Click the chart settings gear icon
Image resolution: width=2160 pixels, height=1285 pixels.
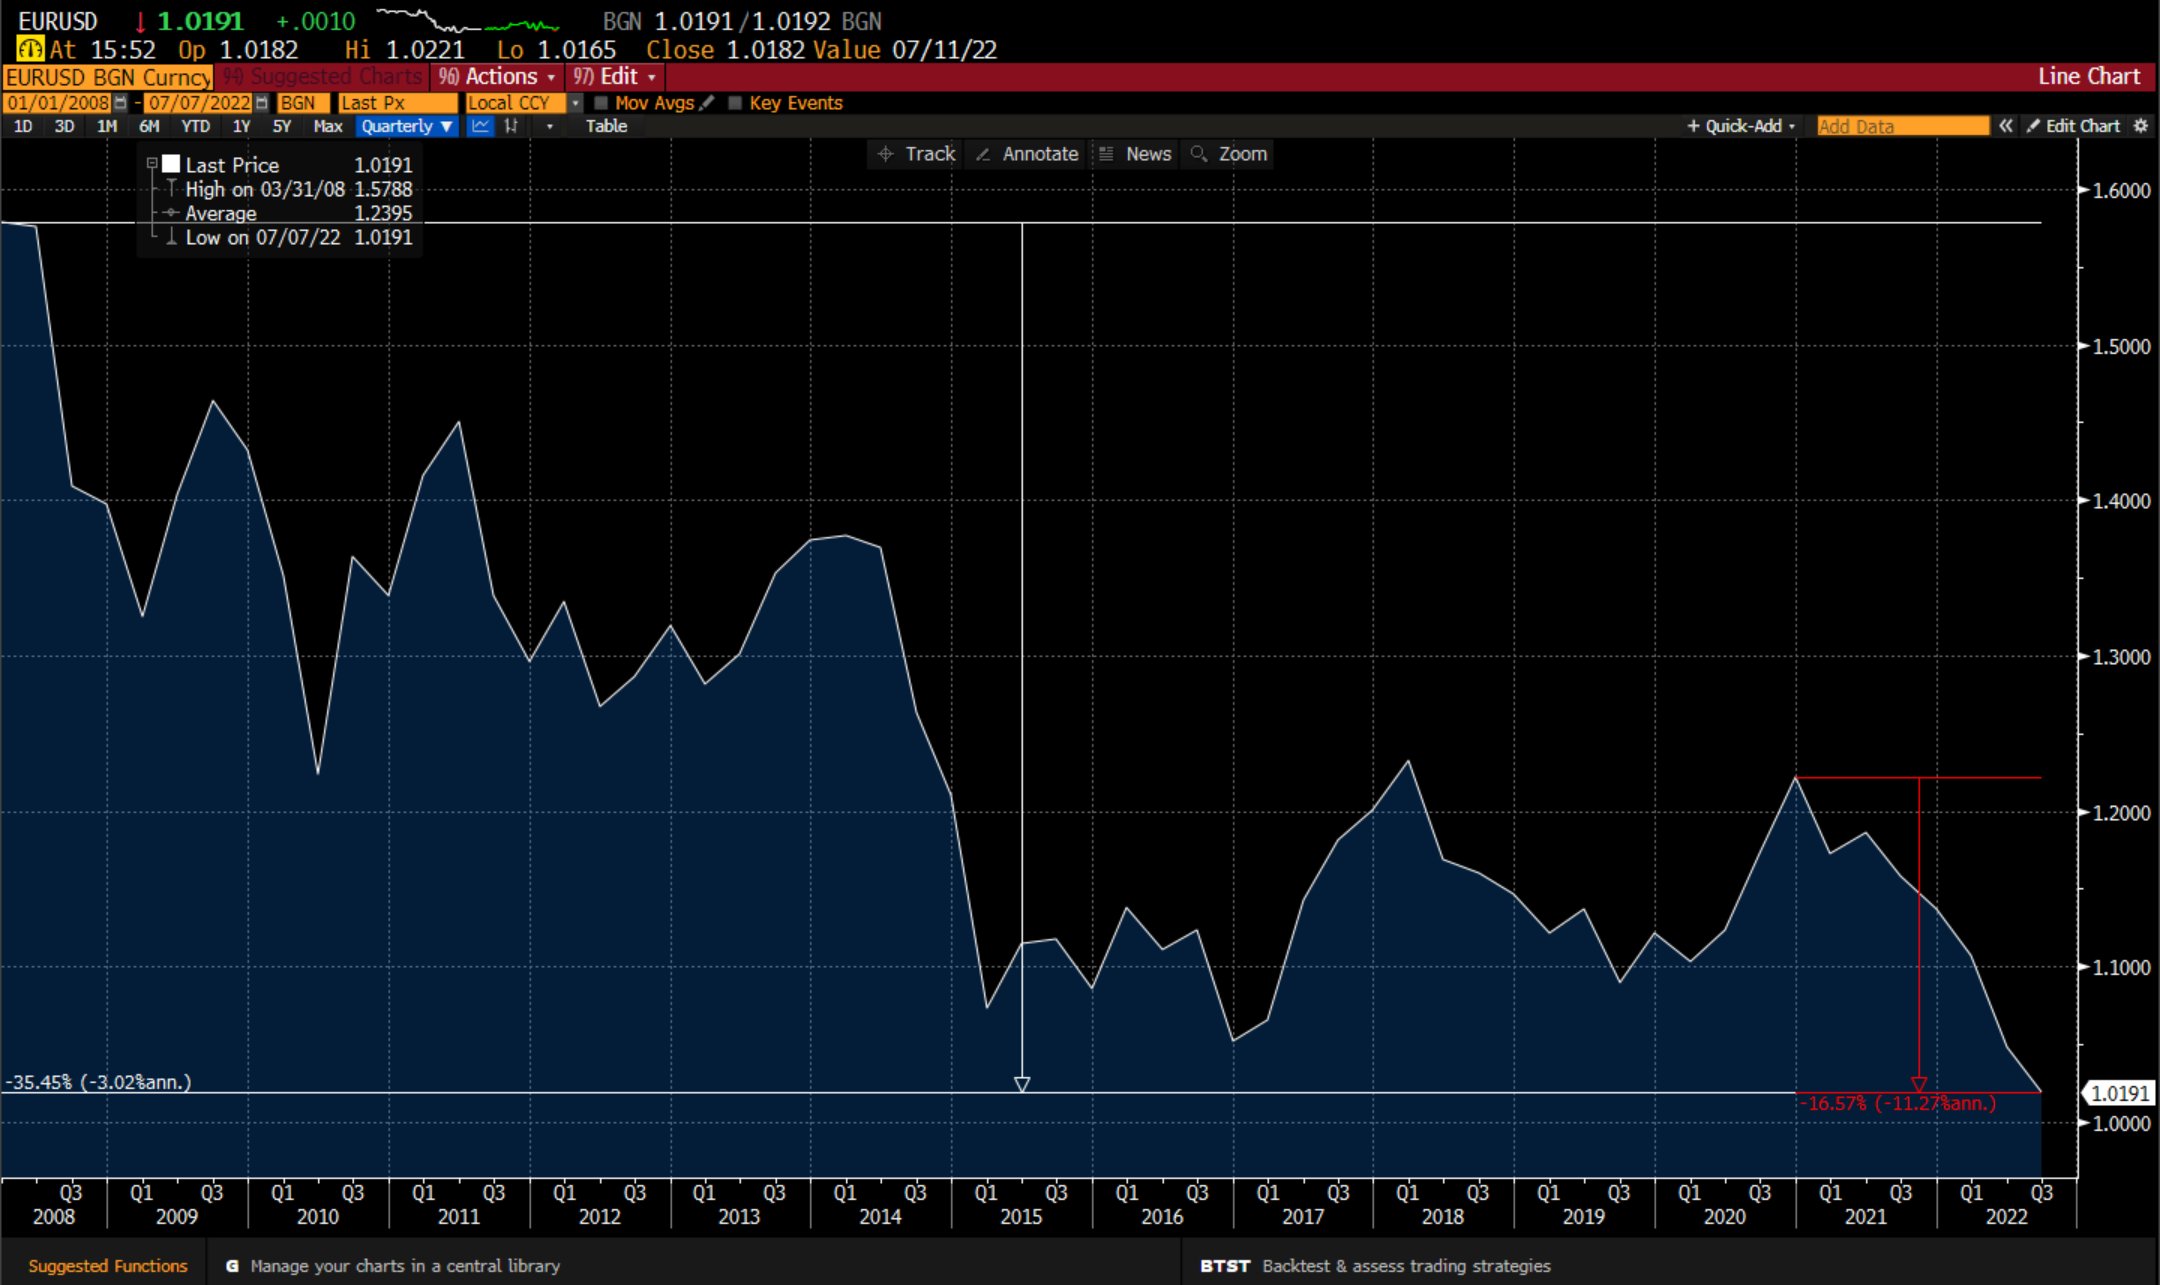click(x=2141, y=126)
